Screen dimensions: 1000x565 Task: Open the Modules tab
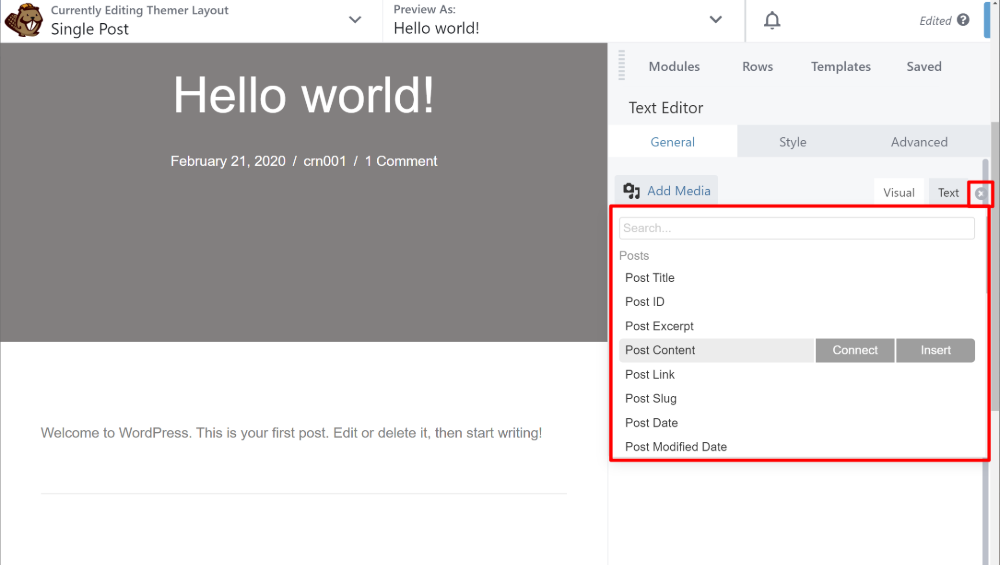click(x=674, y=66)
